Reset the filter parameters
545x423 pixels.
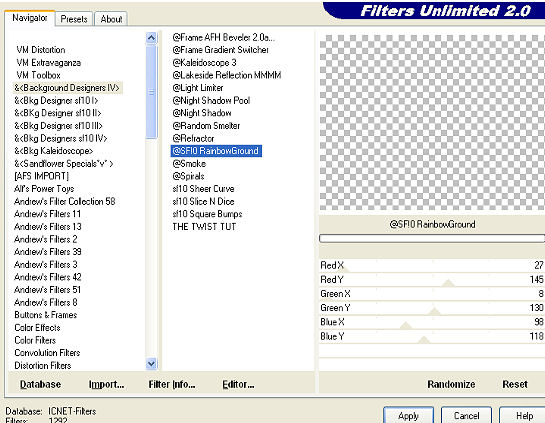click(515, 384)
